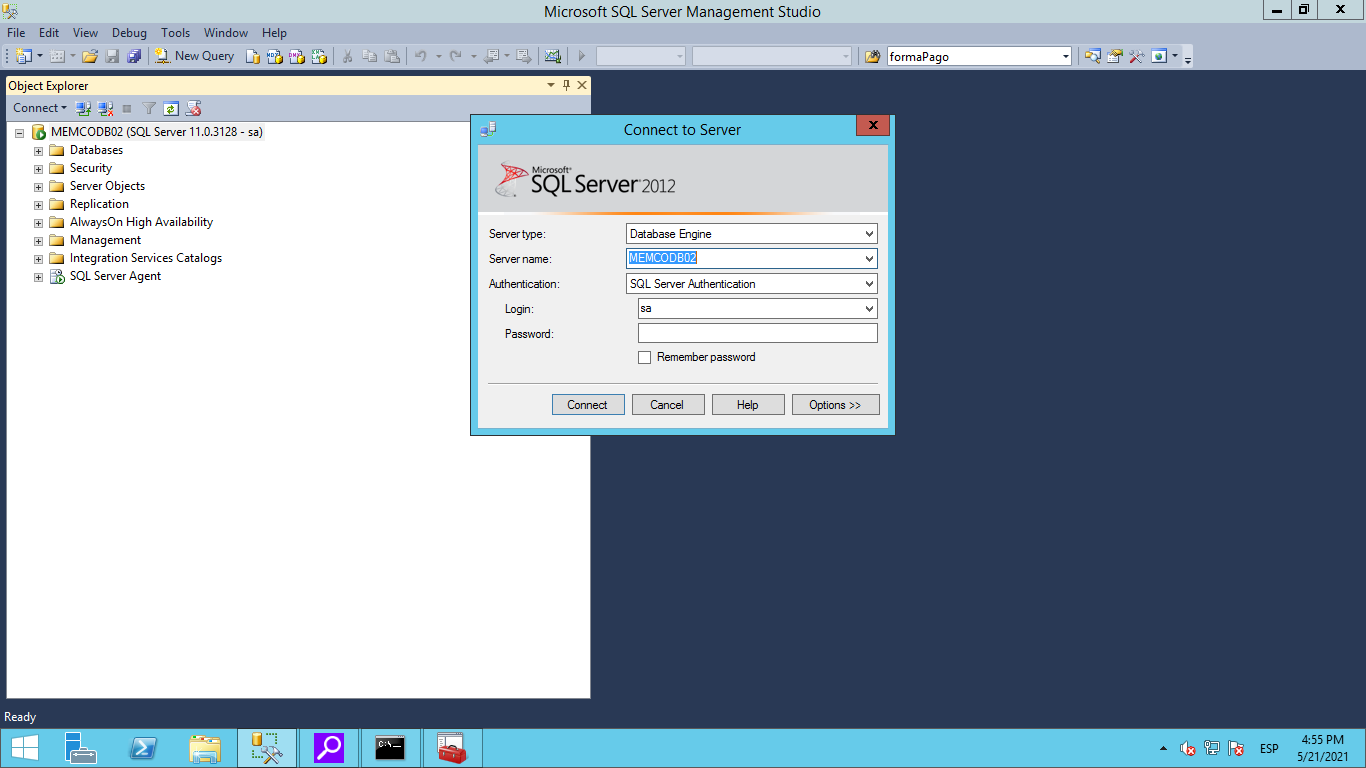
Task: Launch PowerShell from the taskbar
Action: (x=144, y=748)
